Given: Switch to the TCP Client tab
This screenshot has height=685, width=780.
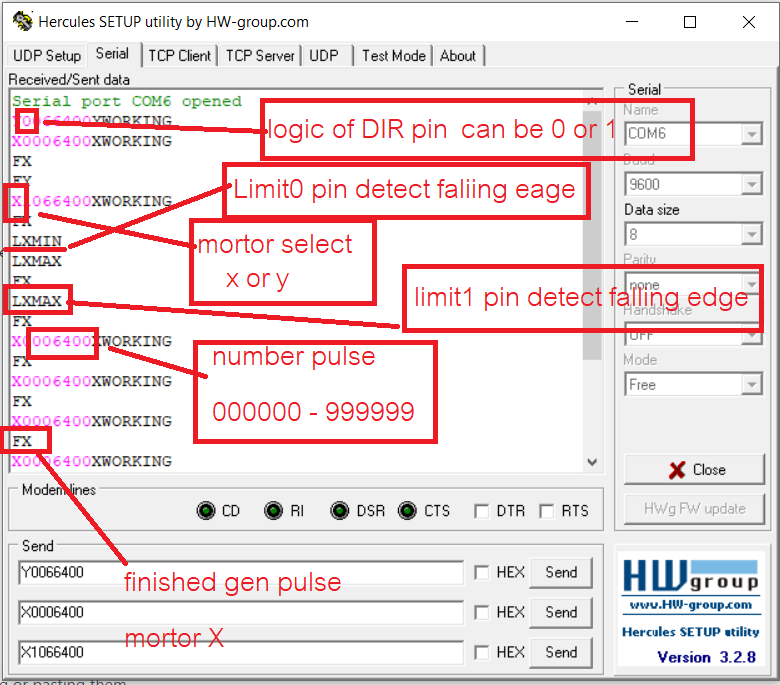Looking at the screenshot, I should pos(179,55).
